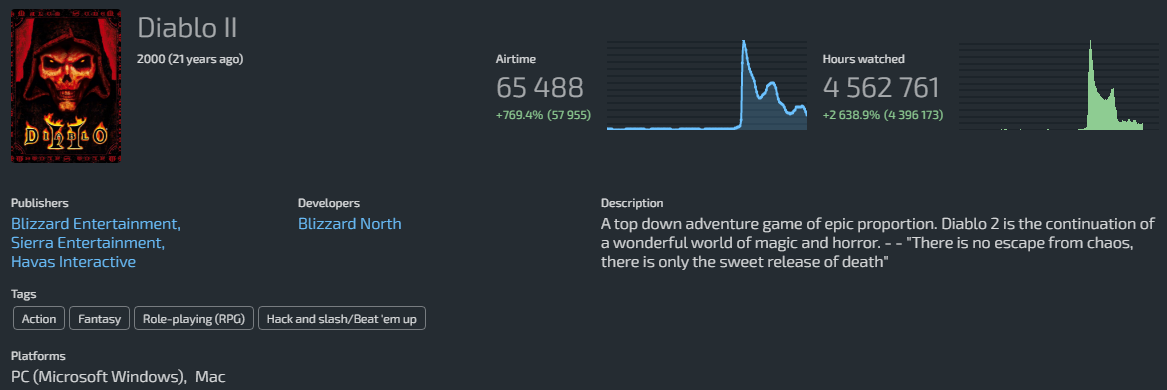The height and width of the screenshot is (390, 1167).
Task: Click the blue Airtime line chart
Action: (x=707, y=86)
